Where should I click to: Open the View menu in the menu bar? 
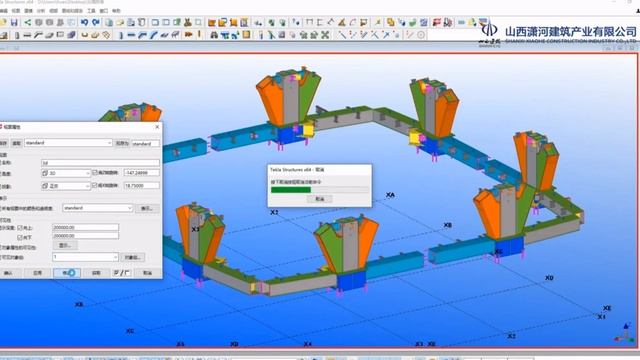[x=16, y=11]
